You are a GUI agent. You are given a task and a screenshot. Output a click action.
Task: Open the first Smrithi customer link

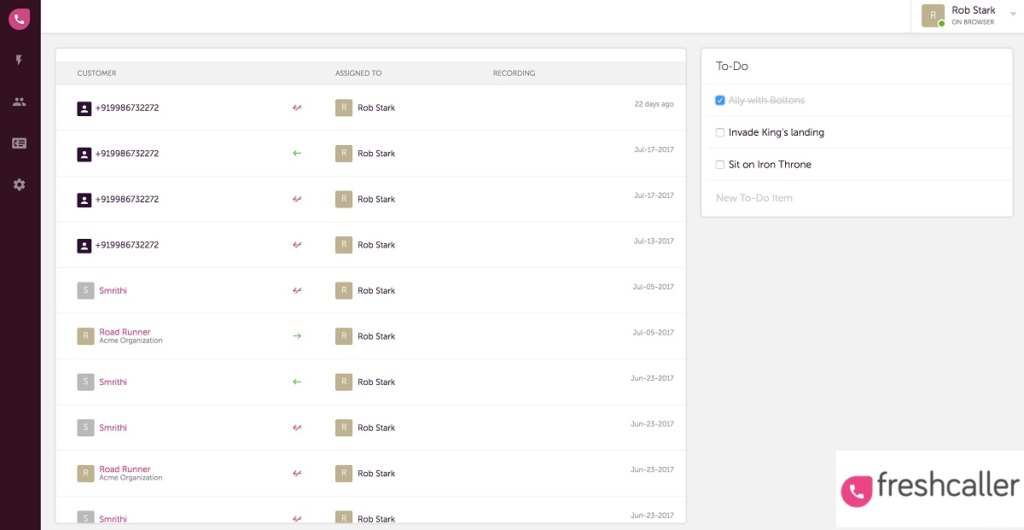click(113, 291)
